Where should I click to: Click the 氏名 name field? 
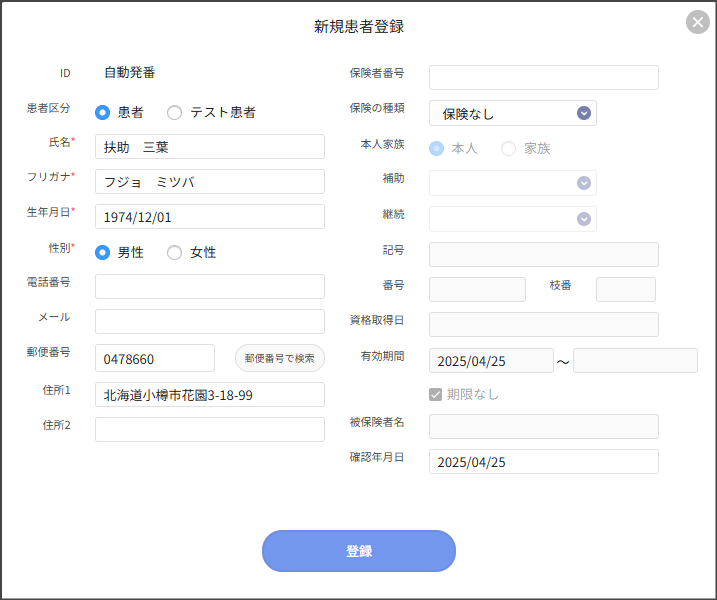pyautogui.click(x=209, y=147)
